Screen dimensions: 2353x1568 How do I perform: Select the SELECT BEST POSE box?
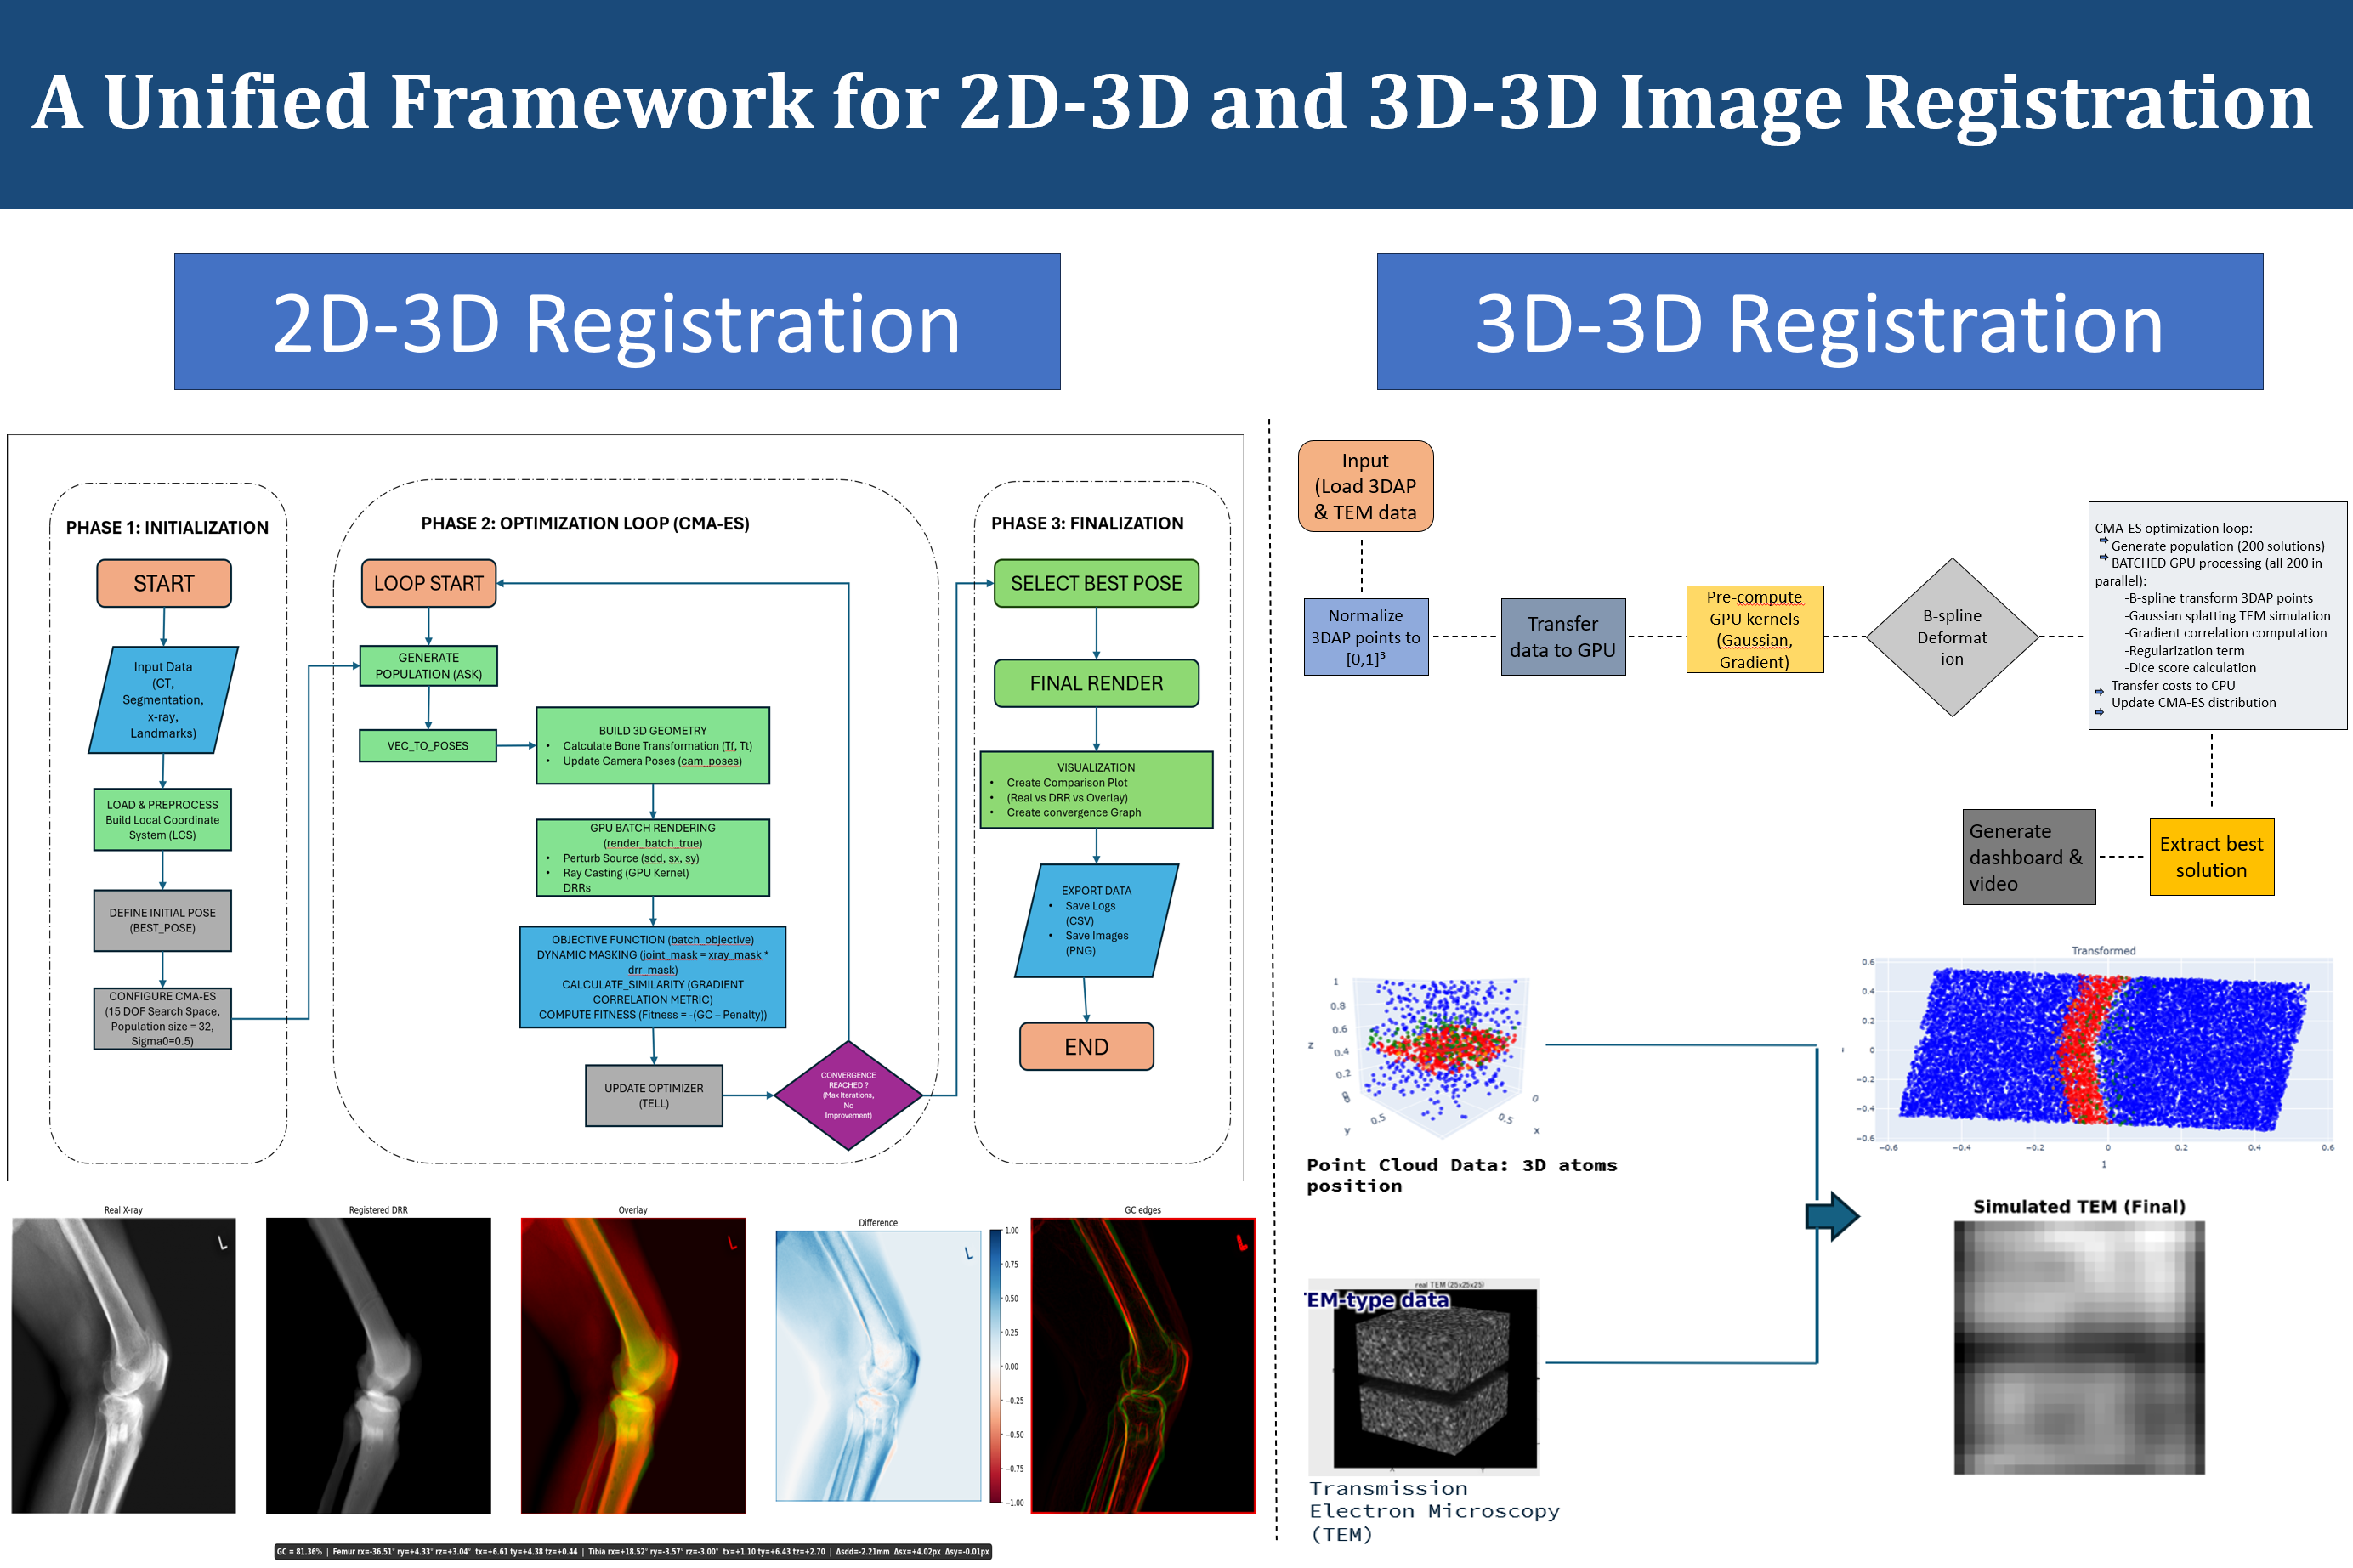1096,583
